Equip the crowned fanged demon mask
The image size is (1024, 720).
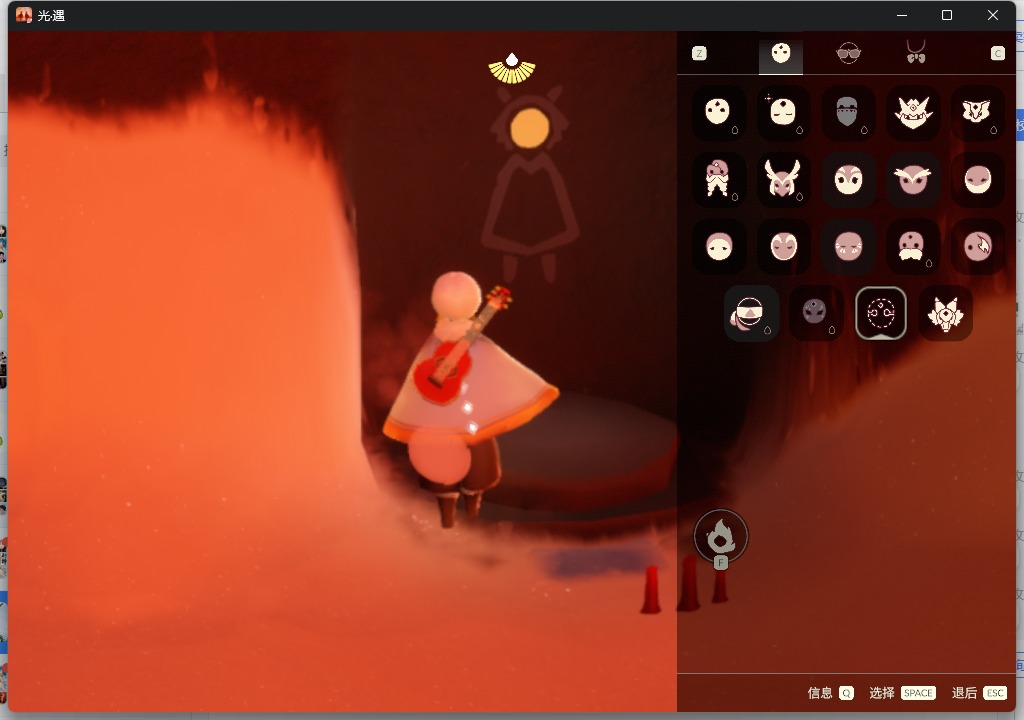point(913,112)
